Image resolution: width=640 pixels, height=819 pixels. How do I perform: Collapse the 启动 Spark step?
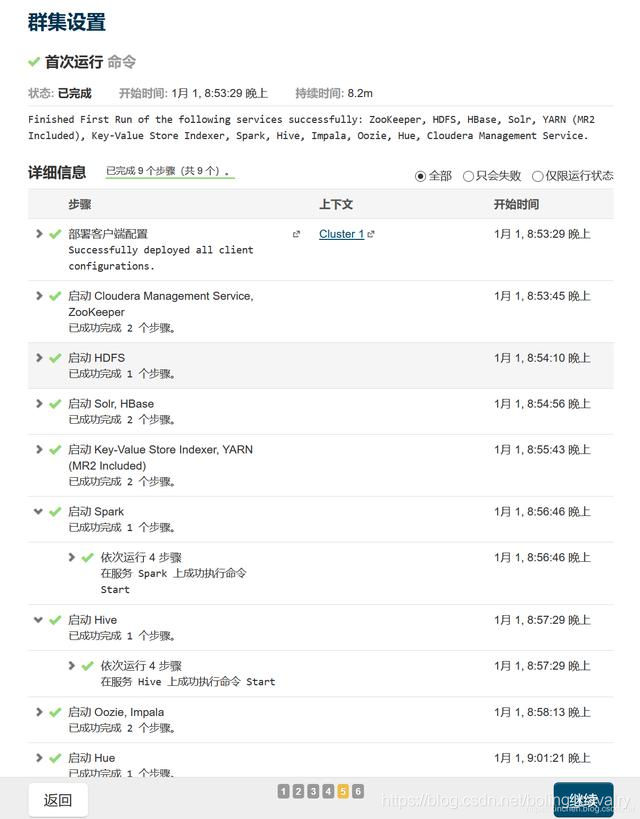coord(38,511)
